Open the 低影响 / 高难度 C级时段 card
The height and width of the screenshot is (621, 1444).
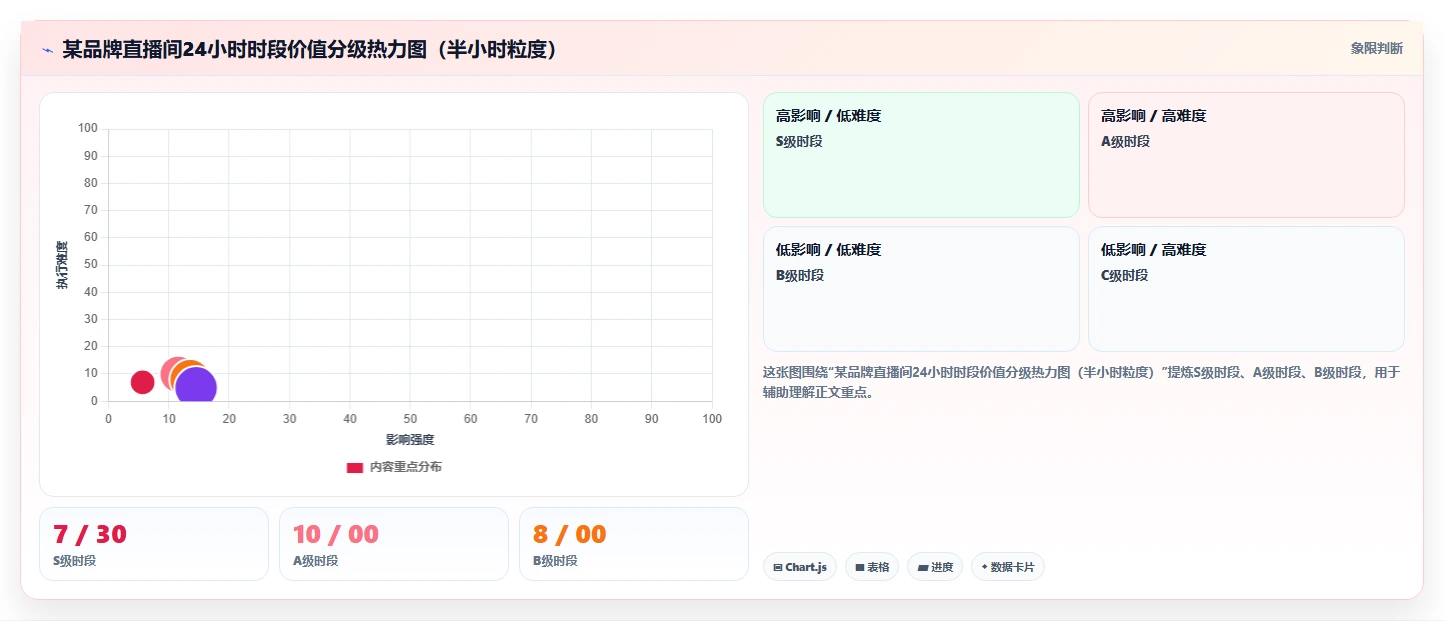click(x=1246, y=289)
